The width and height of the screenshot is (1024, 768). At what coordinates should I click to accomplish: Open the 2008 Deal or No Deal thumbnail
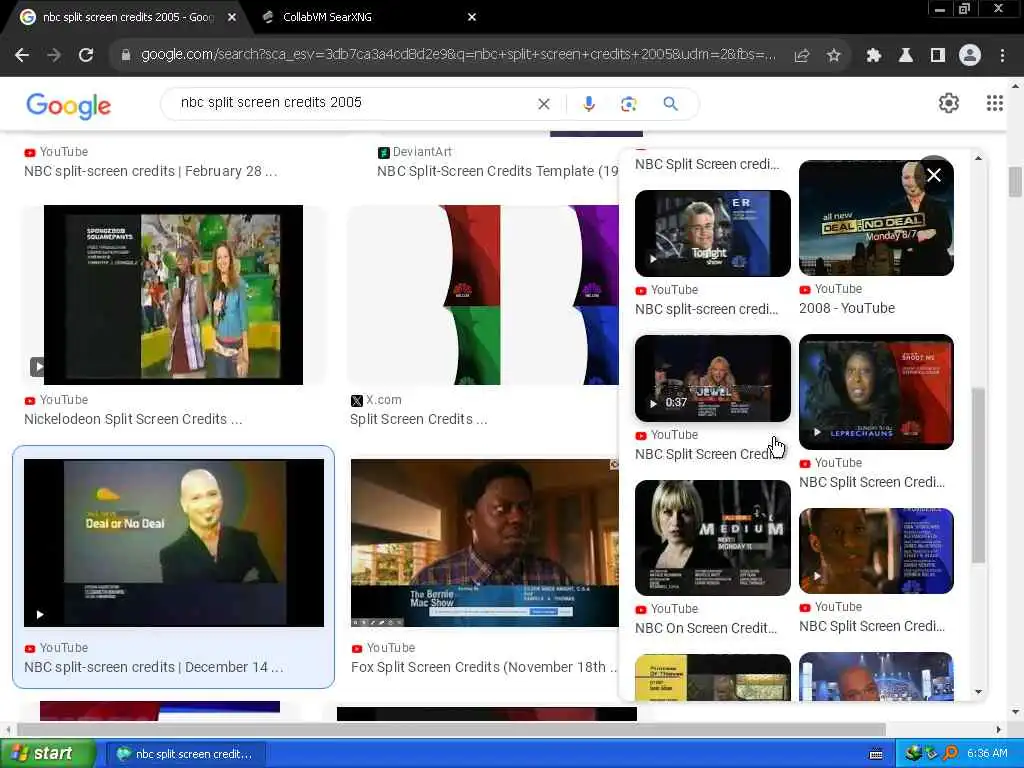[876, 218]
